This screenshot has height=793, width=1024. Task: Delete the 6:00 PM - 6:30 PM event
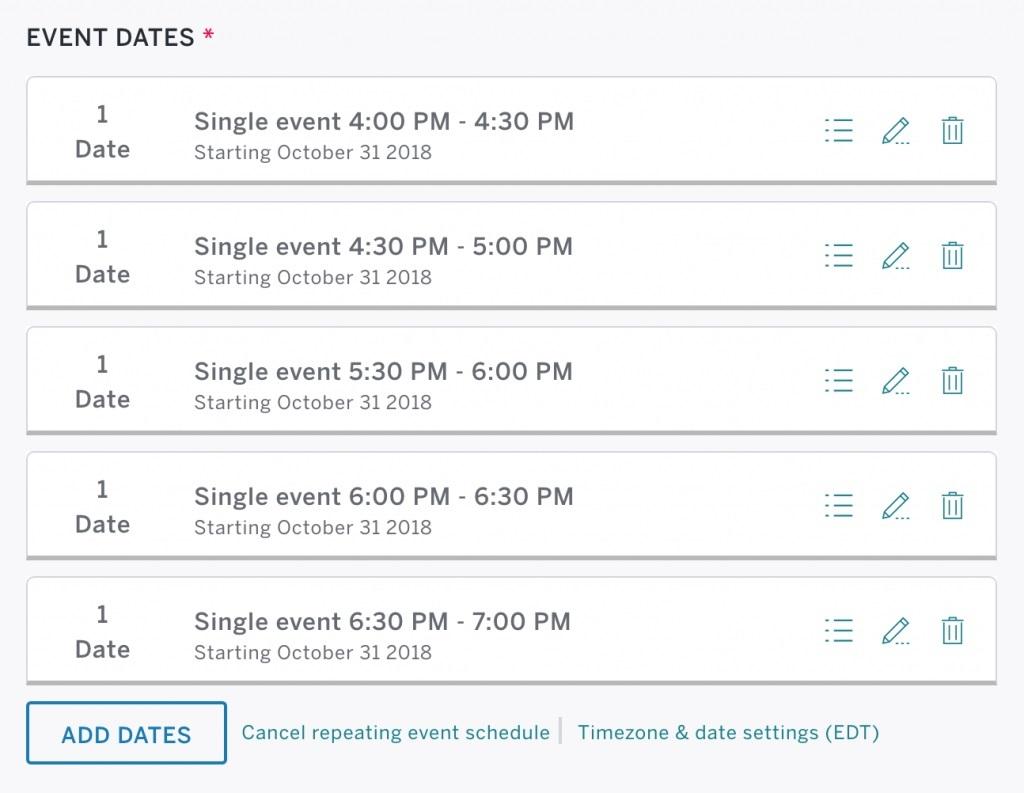pos(952,506)
